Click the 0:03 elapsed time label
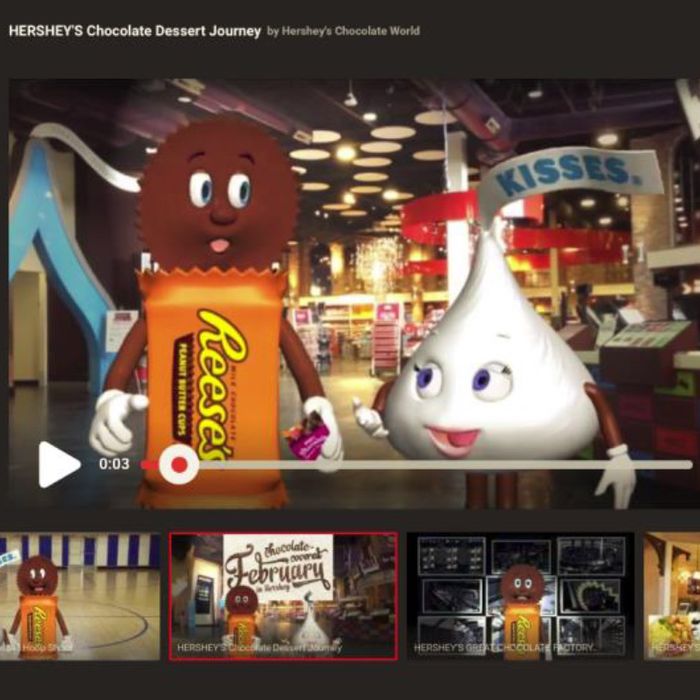The image size is (700, 700). [x=114, y=464]
